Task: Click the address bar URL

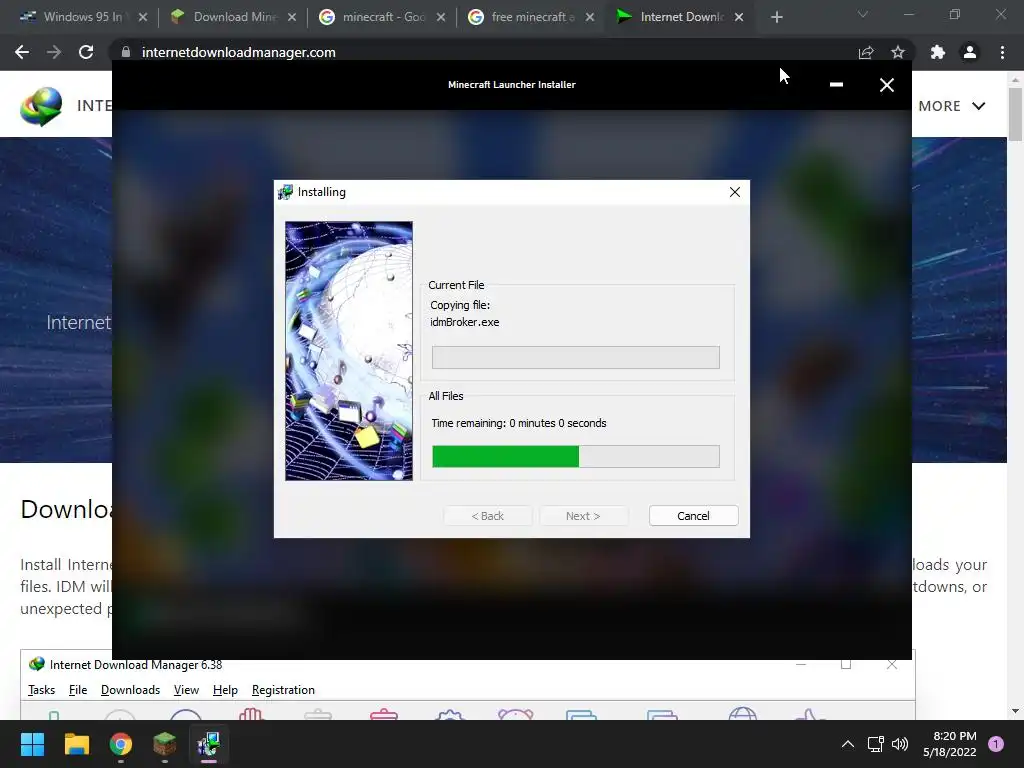Action: (238, 52)
